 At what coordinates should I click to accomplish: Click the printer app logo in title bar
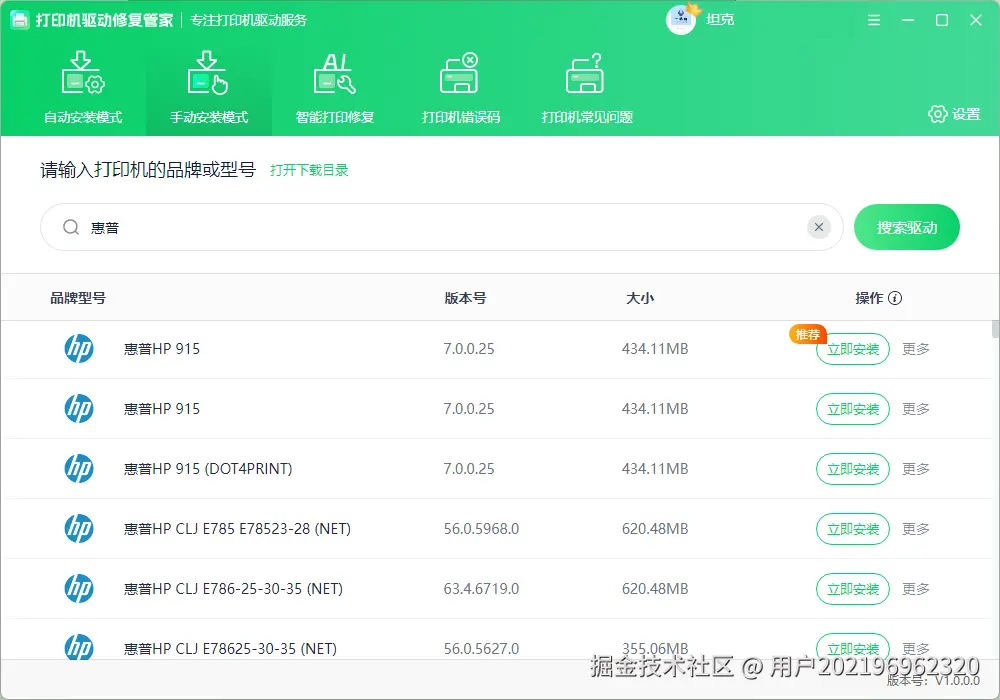(20, 20)
